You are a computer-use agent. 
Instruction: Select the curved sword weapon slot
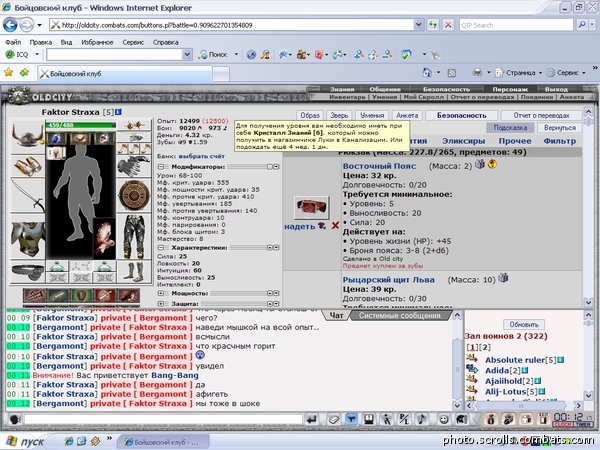tap(28, 195)
